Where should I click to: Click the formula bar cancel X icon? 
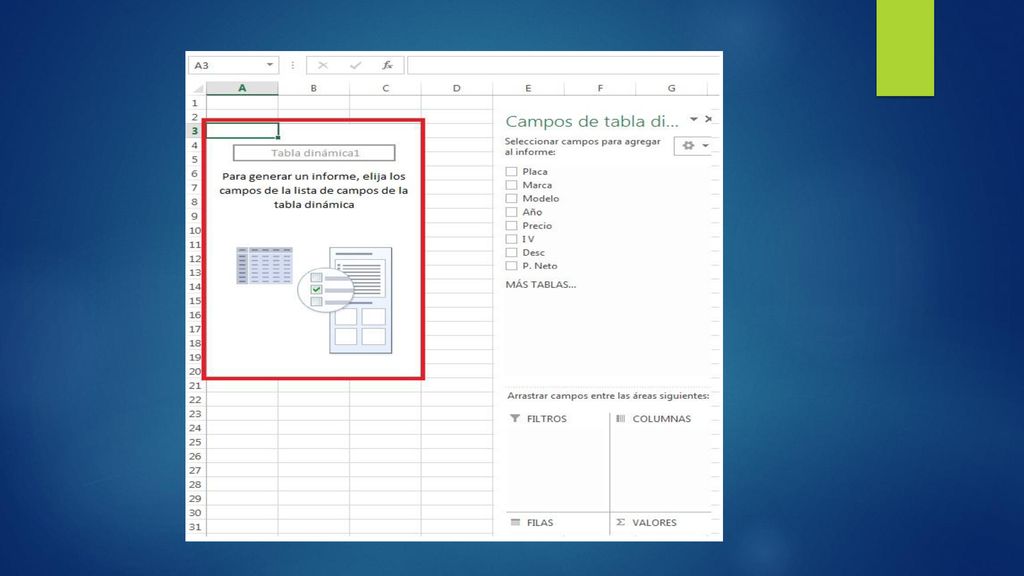click(x=323, y=65)
